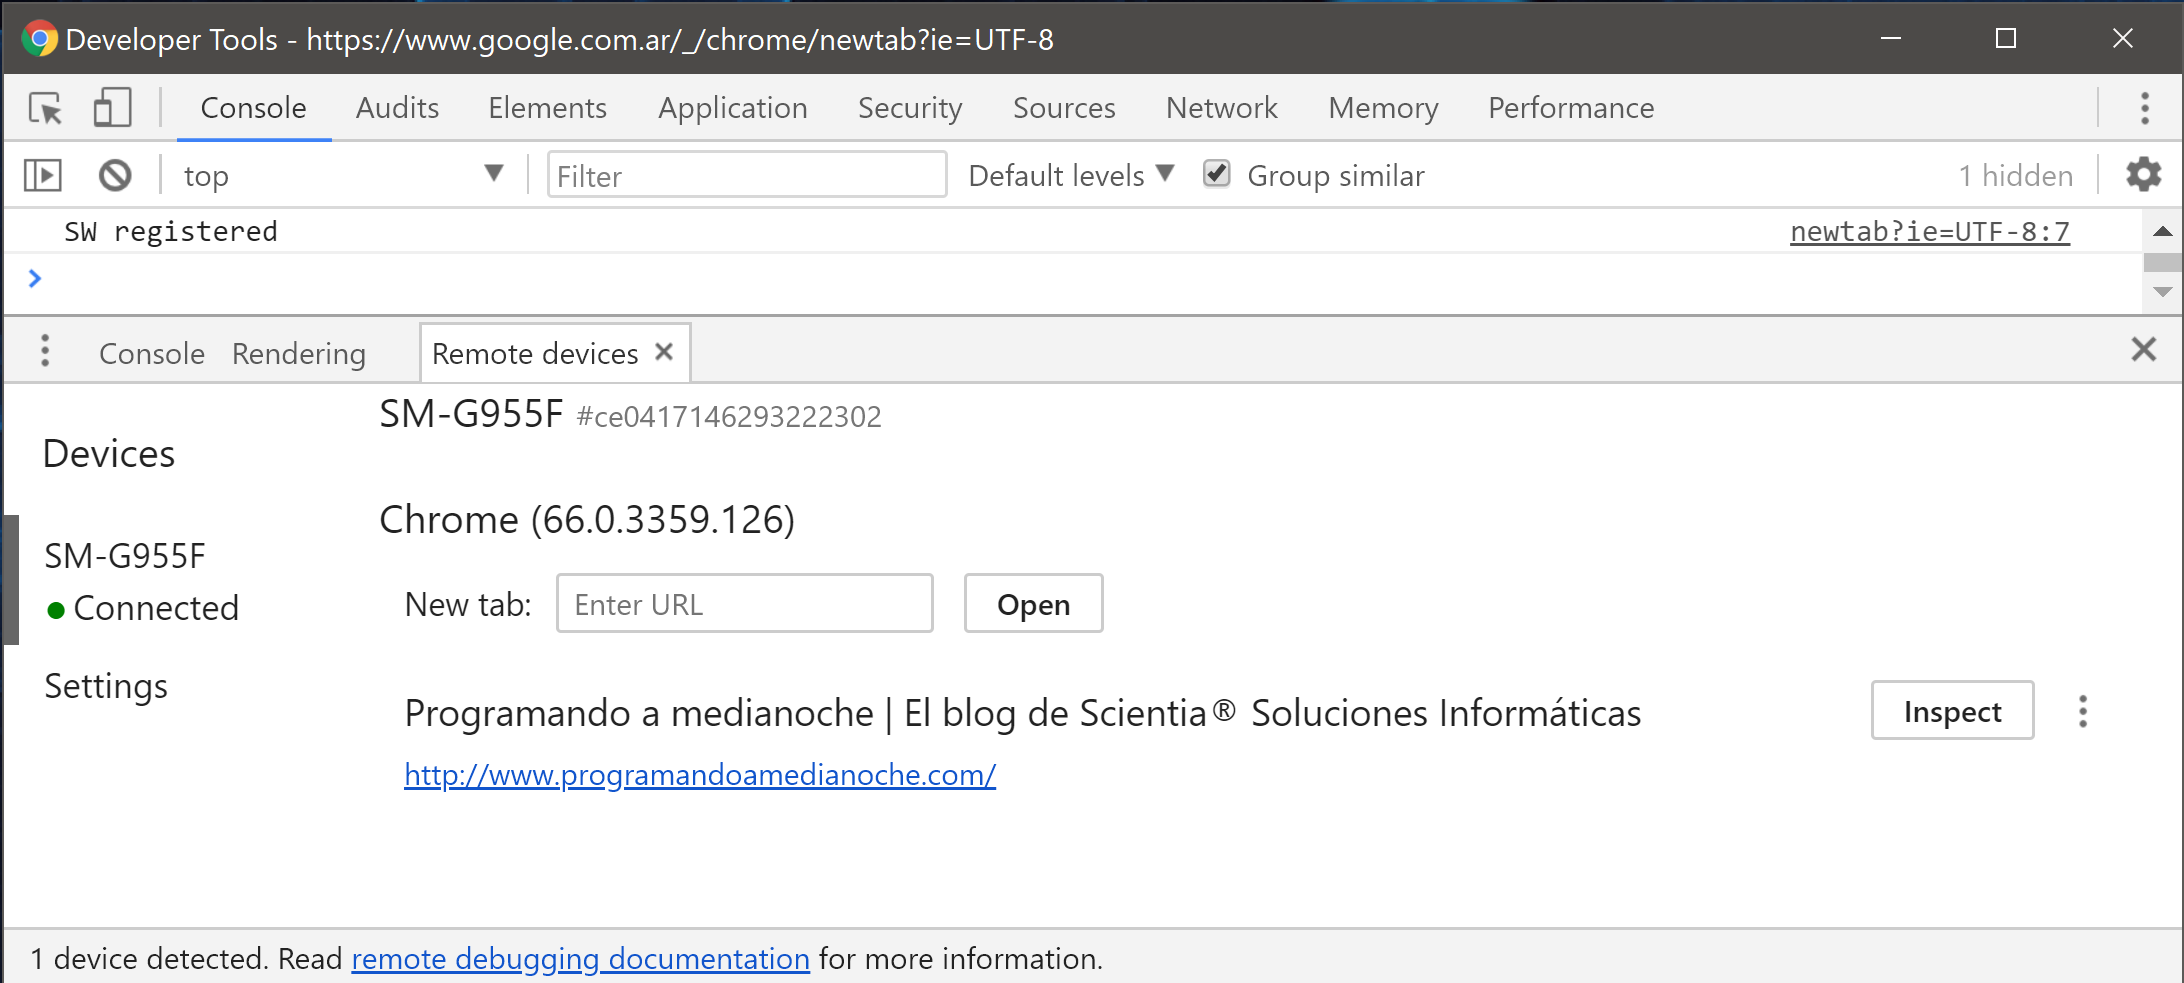Screen dimensions: 2184x983
Task: Show the console sidebar panel icon
Action: [x=43, y=176]
